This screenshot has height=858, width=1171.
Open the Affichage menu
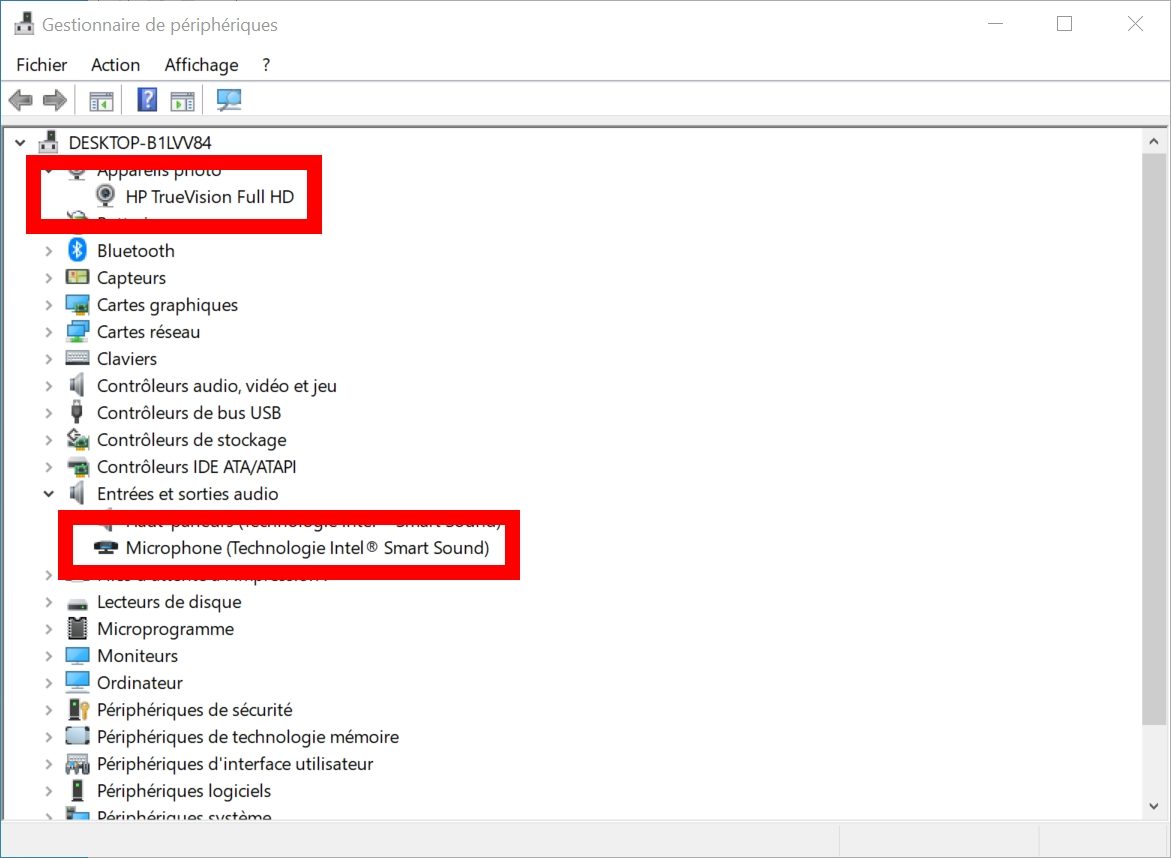pos(201,65)
